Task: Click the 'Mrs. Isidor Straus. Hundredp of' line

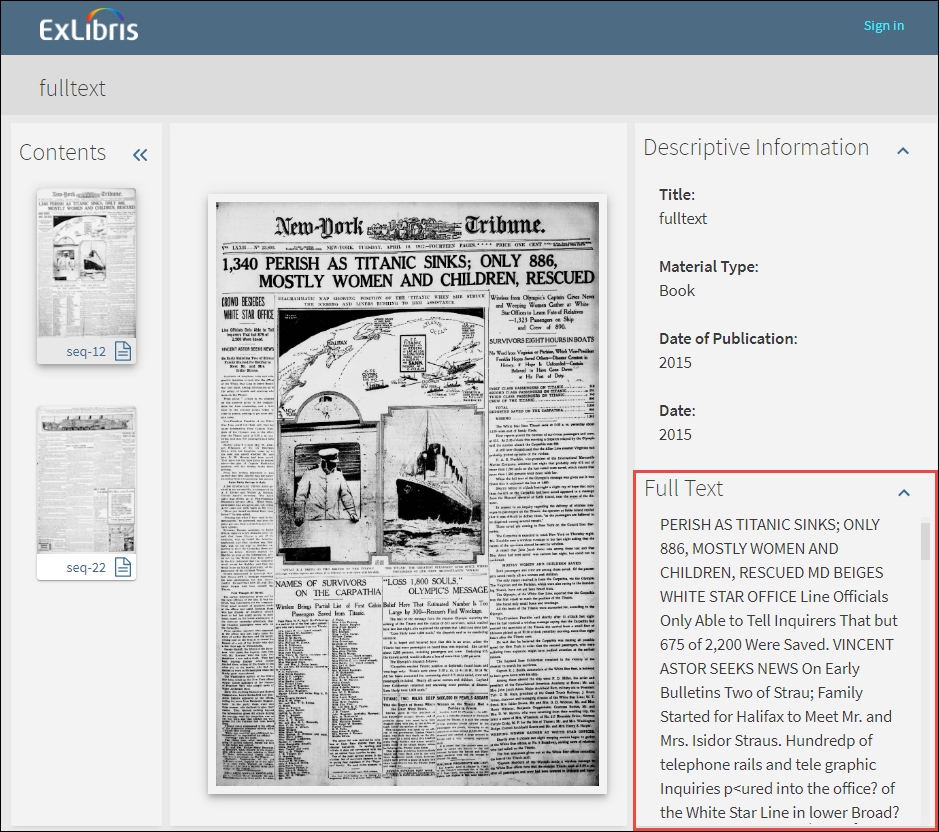Action: (x=766, y=741)
